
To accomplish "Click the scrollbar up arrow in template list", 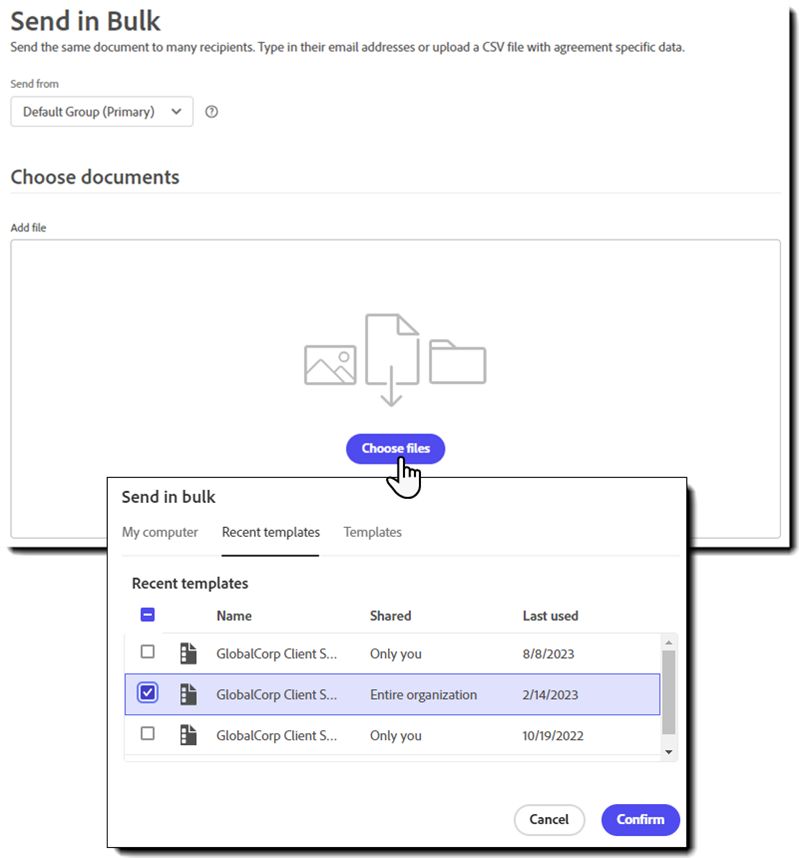I will pyautogui.click(x=668, y=642).
